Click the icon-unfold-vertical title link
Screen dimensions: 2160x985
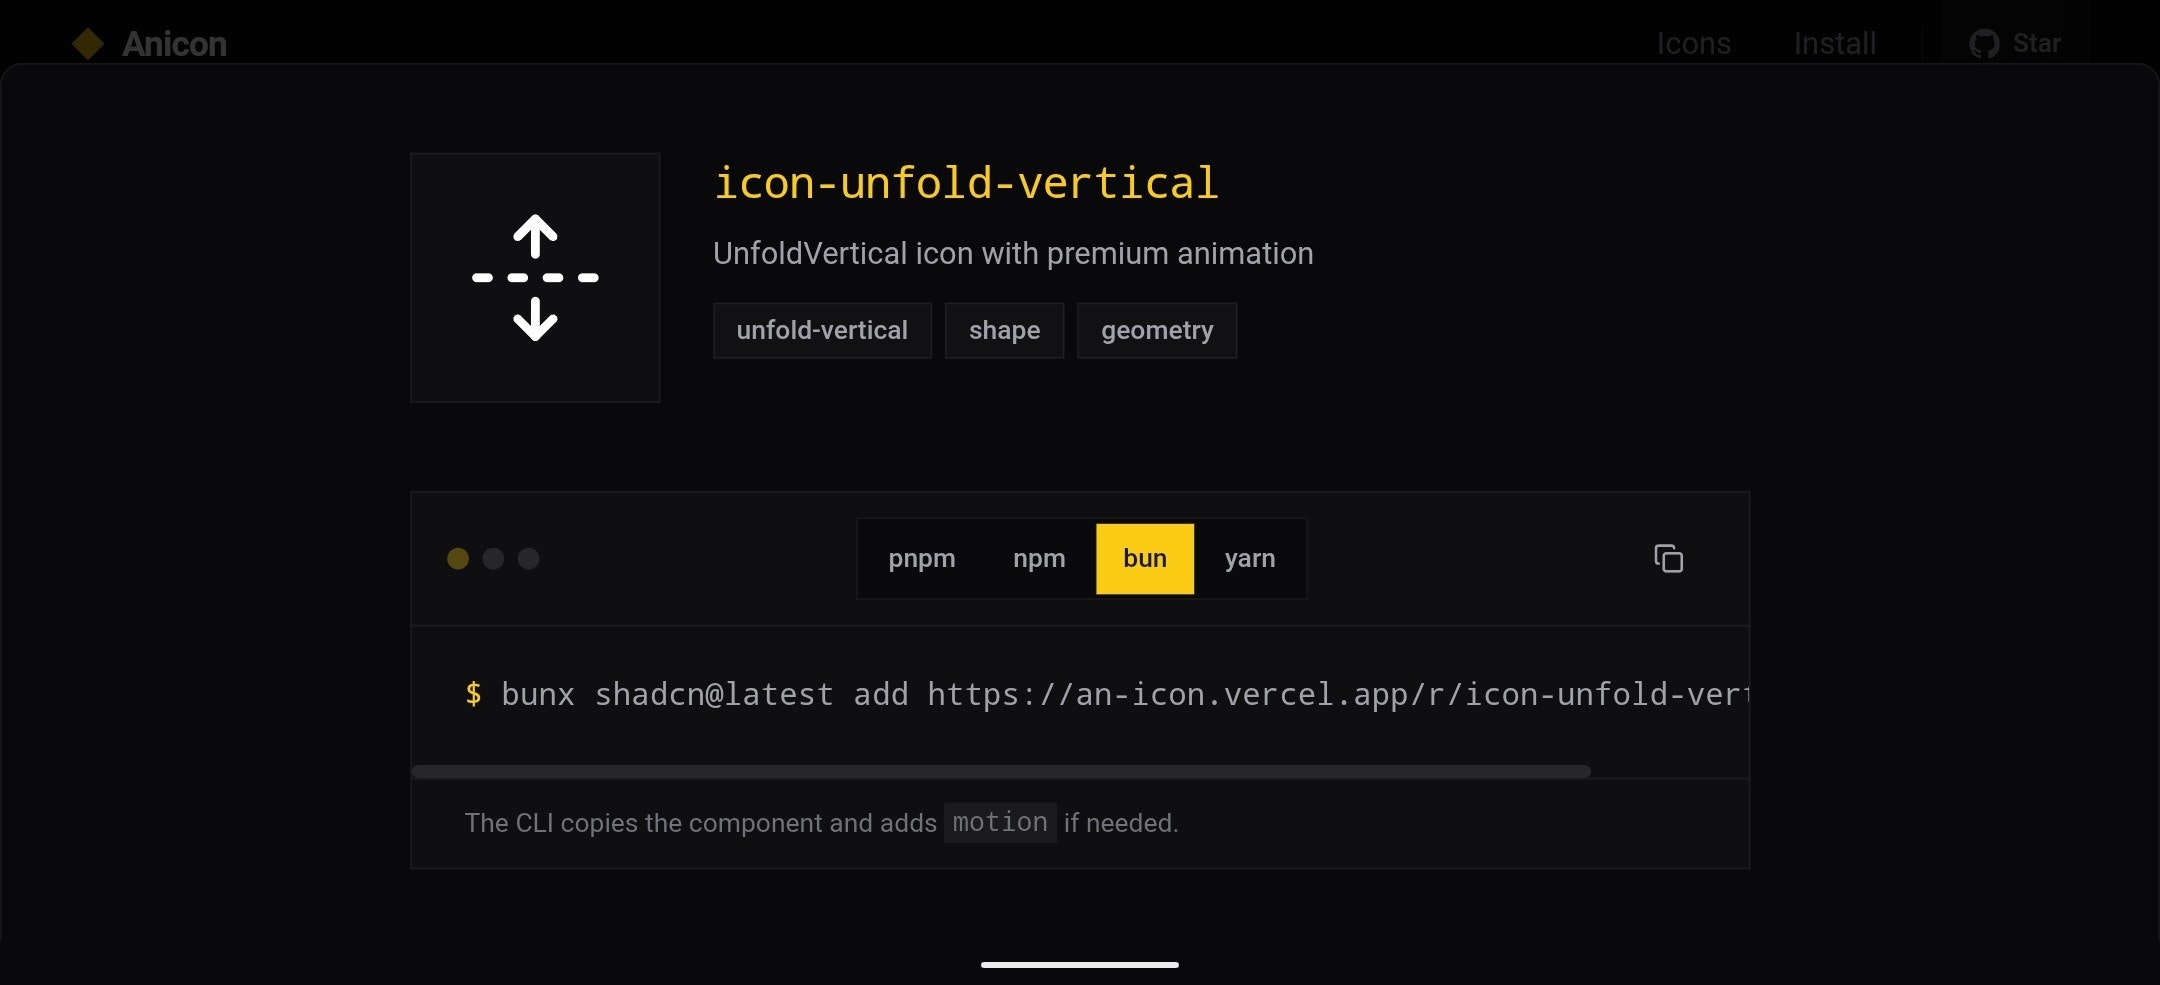pyautogui.click(x=966, y=182)
